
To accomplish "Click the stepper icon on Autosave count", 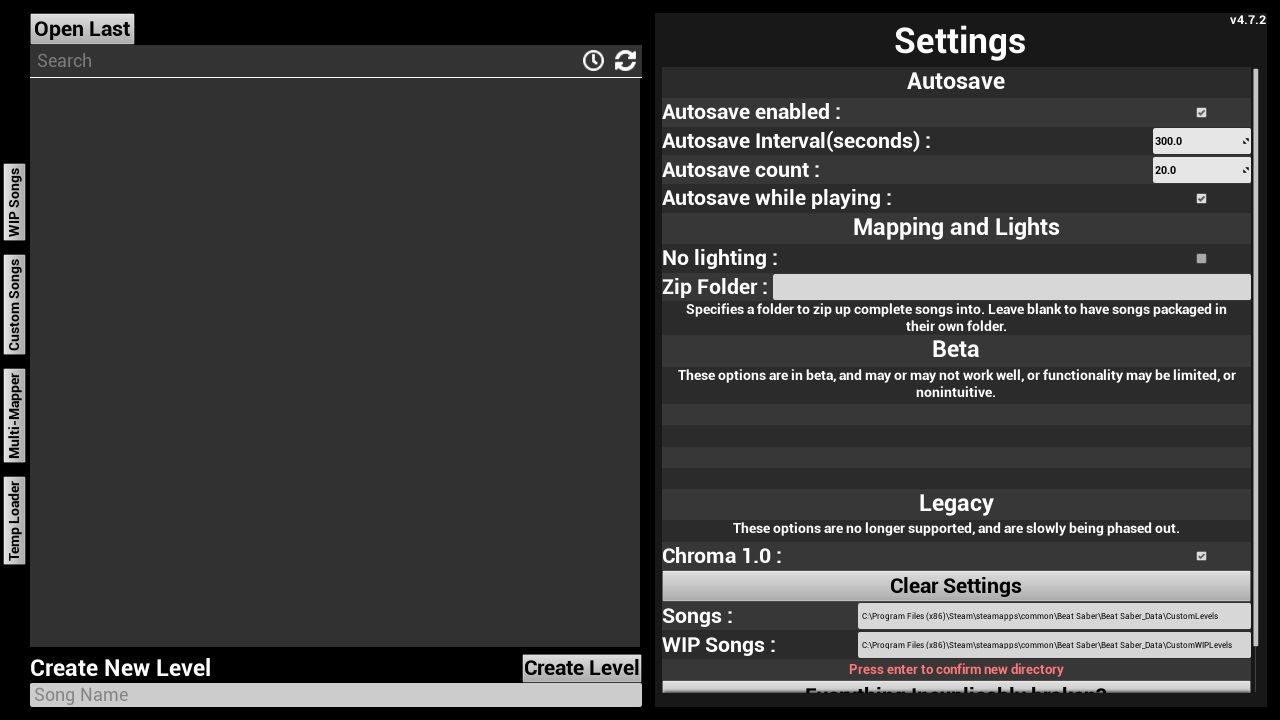I will coord(1245,170).
